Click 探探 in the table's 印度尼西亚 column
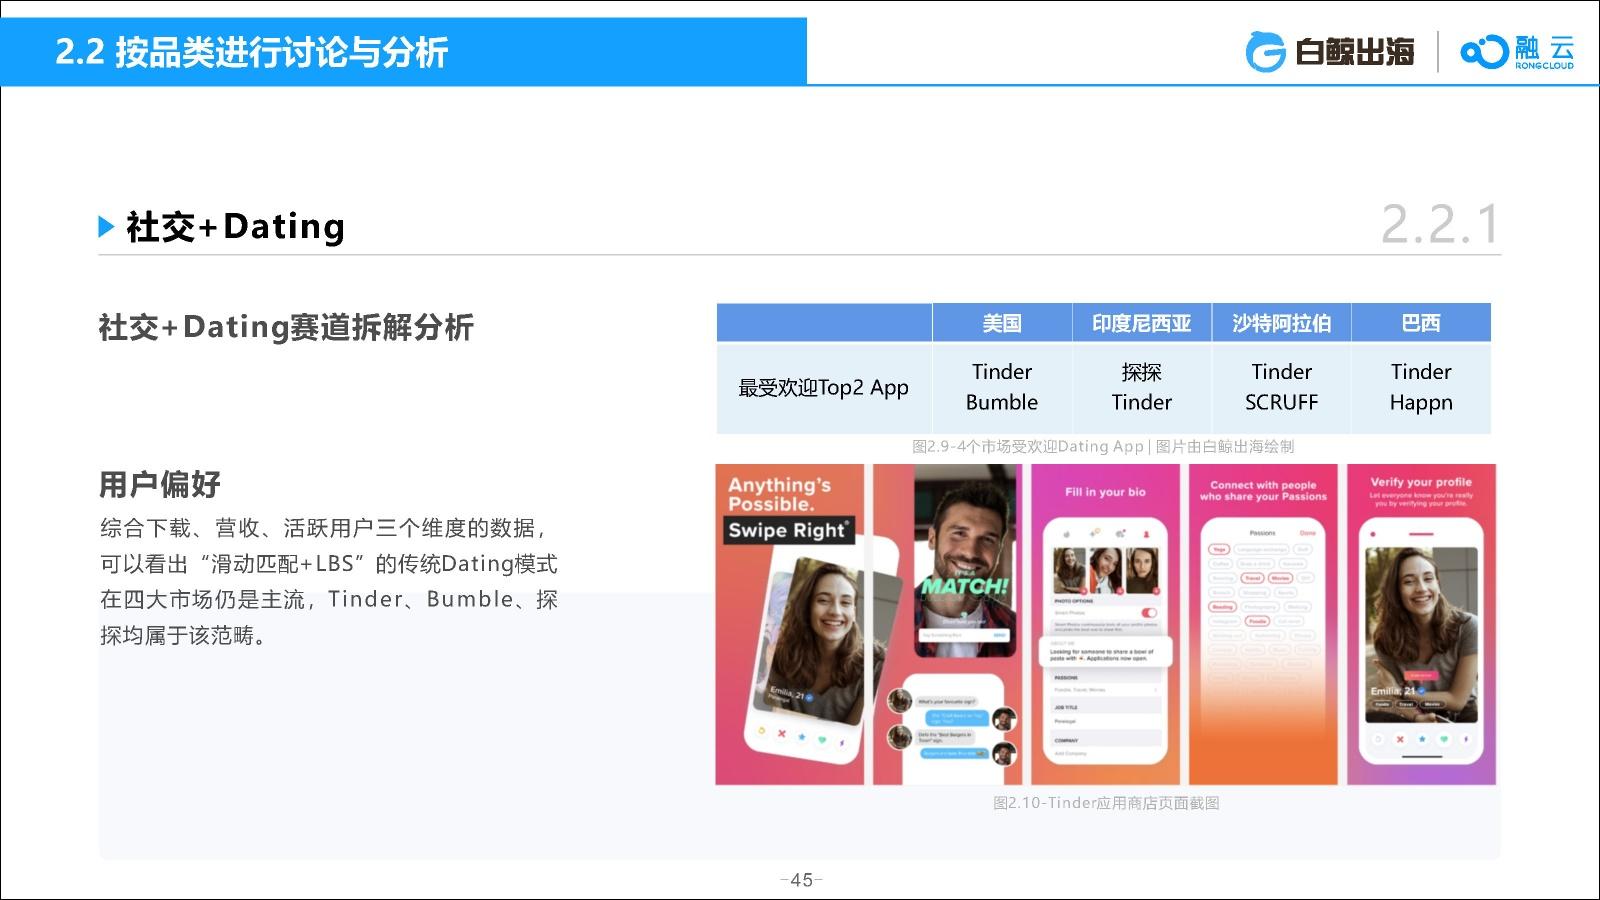Screen dimensions: 1600x900 1142,372
